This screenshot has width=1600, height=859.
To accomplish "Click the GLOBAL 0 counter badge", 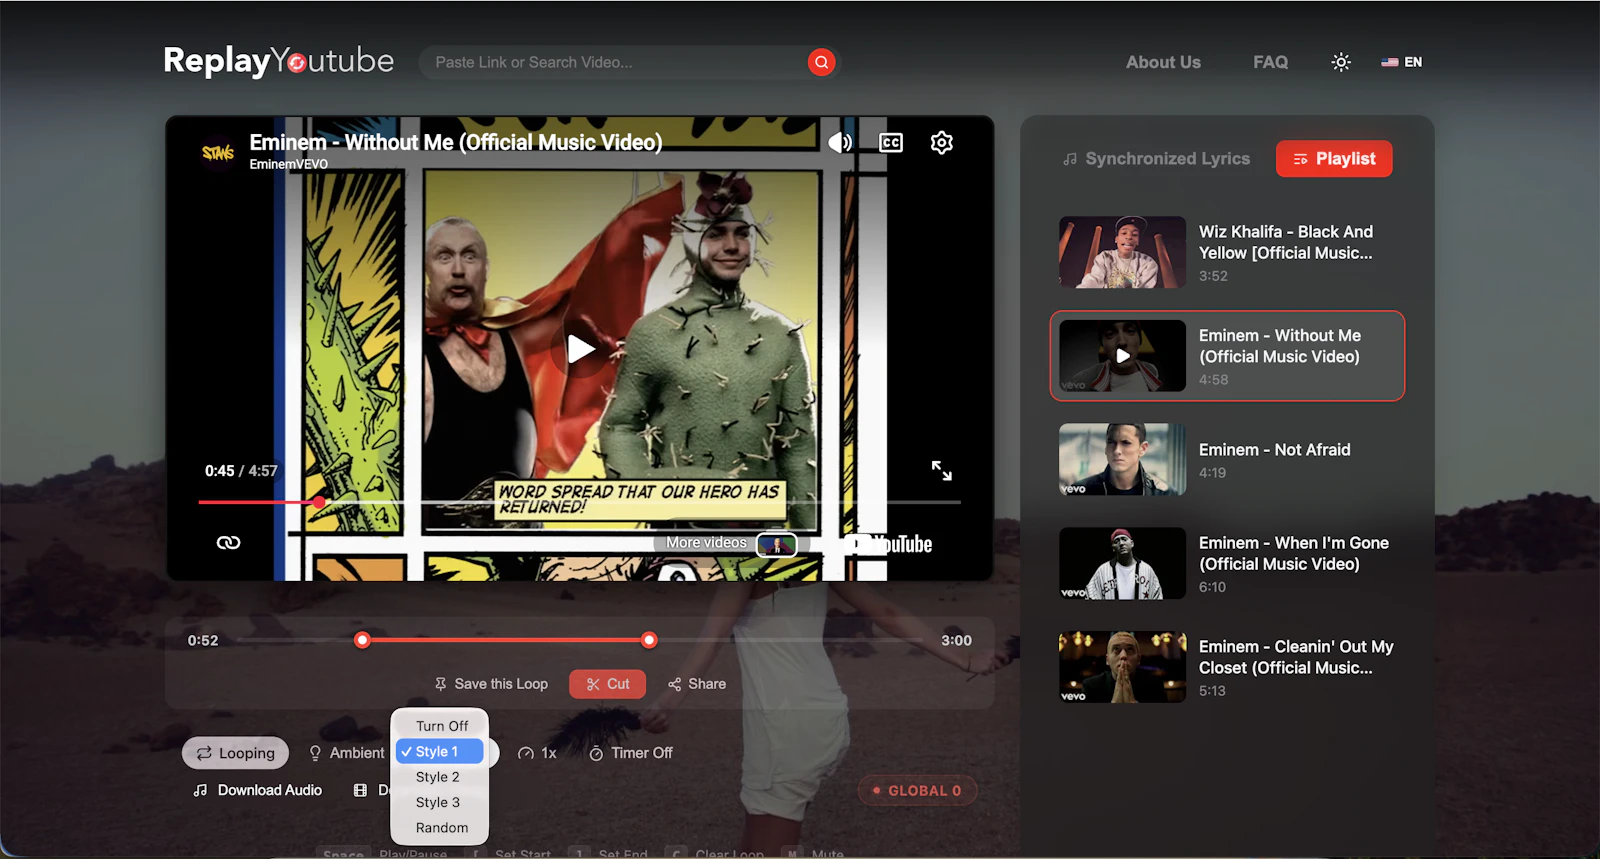I will point(917,790).
